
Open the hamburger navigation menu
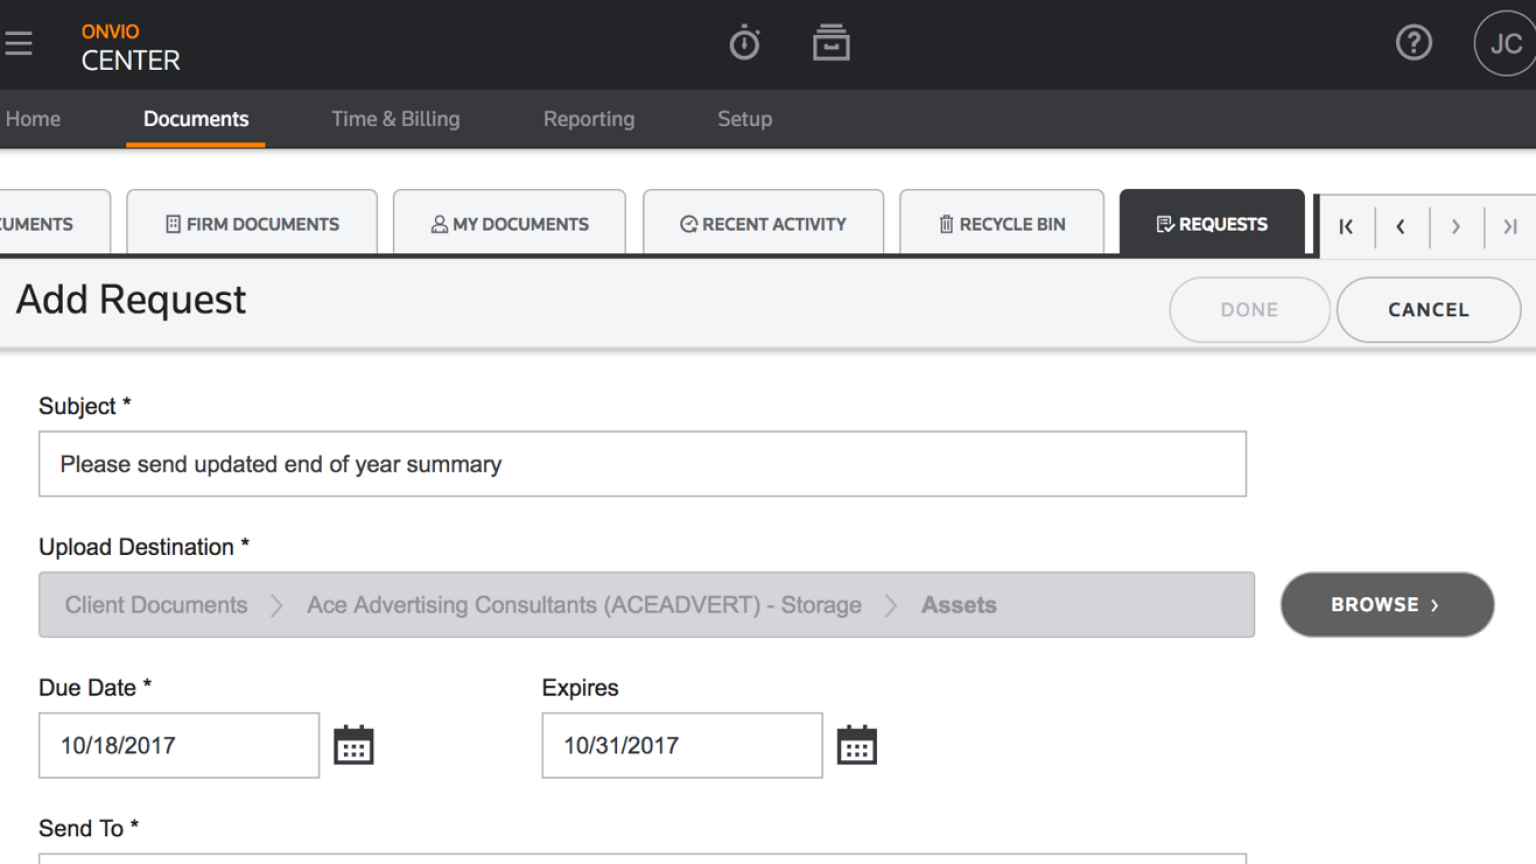pos(19,43)
